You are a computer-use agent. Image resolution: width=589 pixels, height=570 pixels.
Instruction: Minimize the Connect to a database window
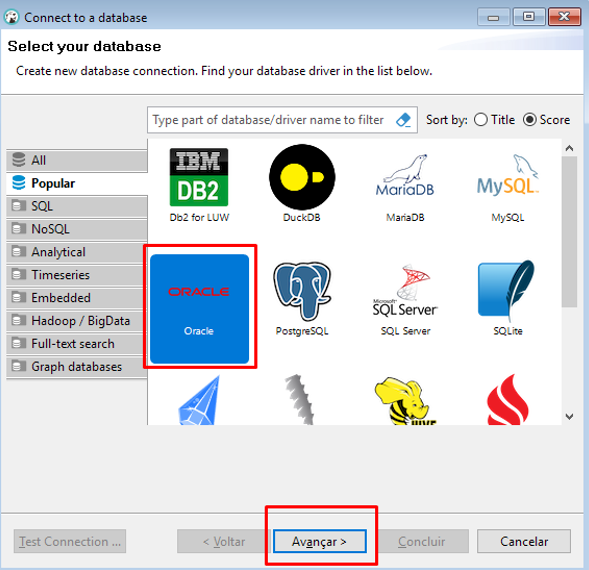[493, 17]
